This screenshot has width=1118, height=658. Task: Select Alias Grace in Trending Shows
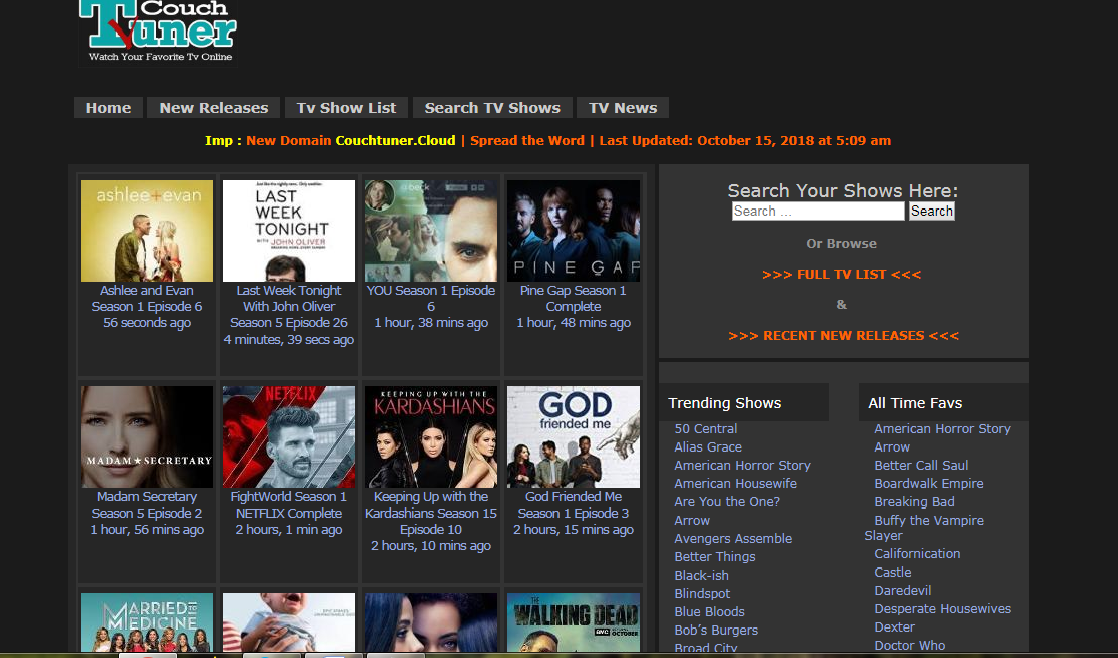pyautogui.click(x=708, y=447)
